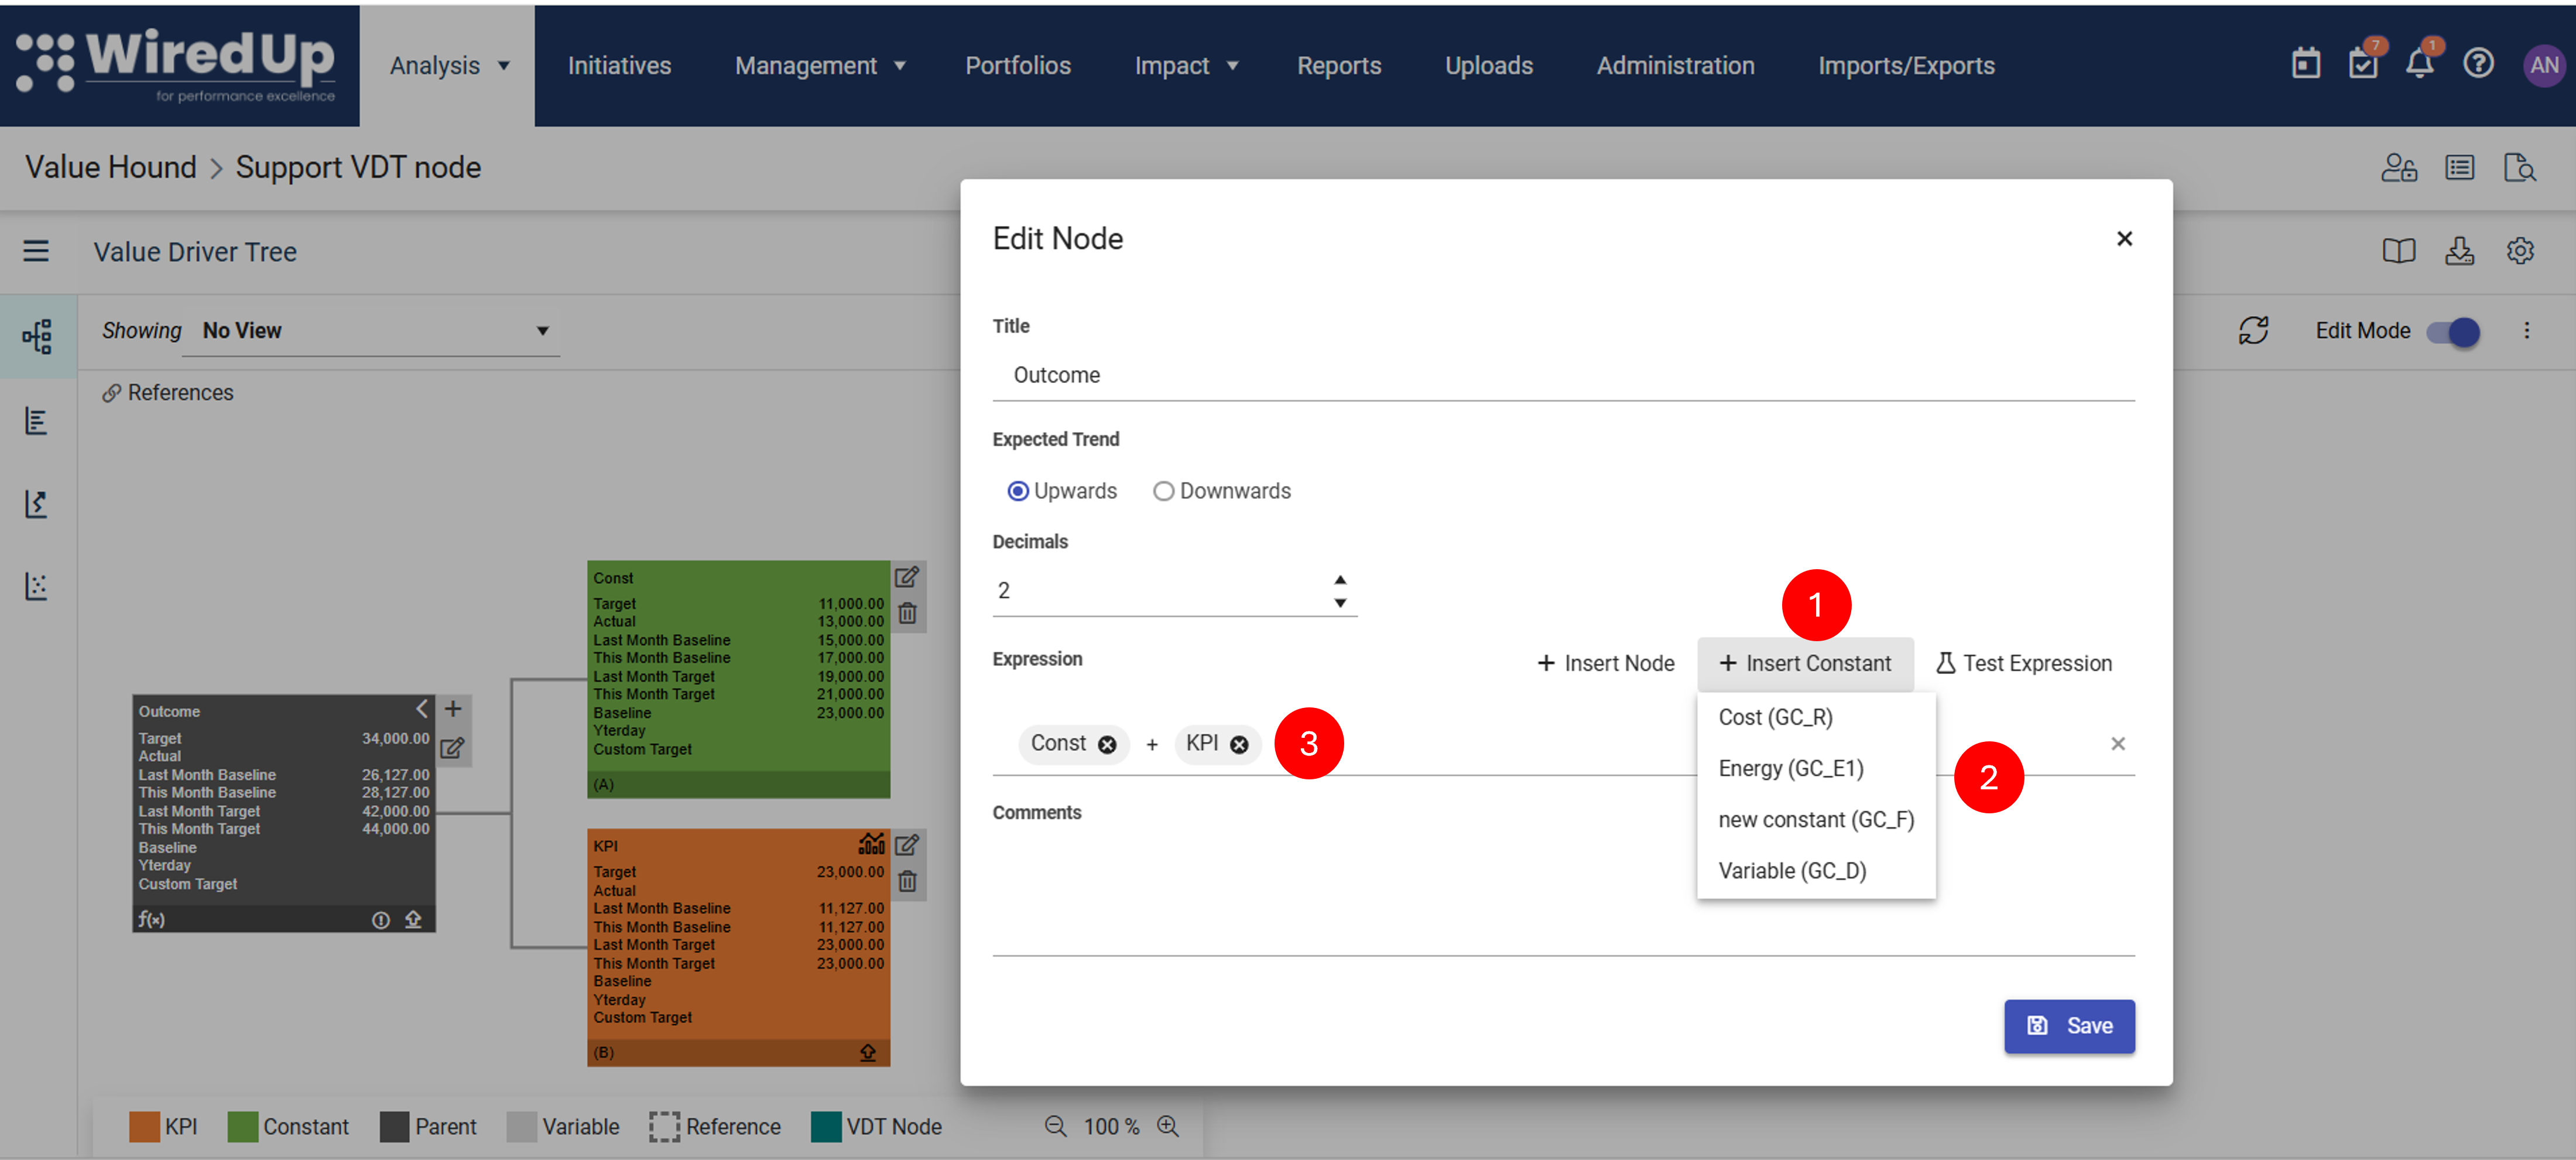Click the upload arrow on Outcome node
The width and height of the screenshot is (2576, 1160).
coord(413,919)
